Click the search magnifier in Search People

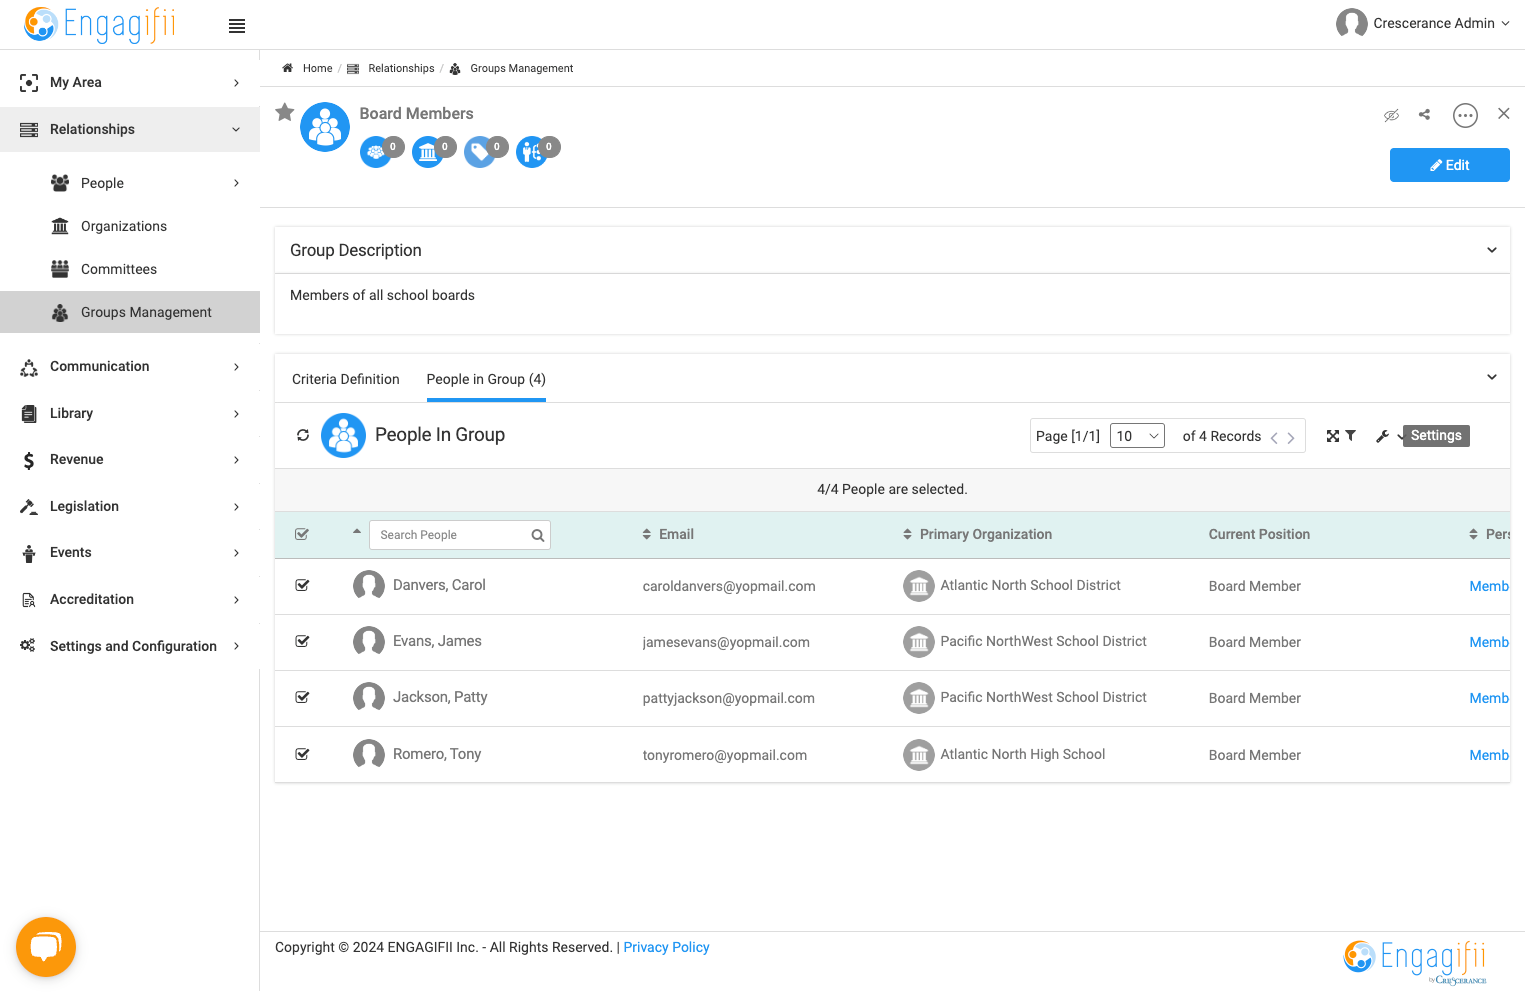[x=537, y=535]
